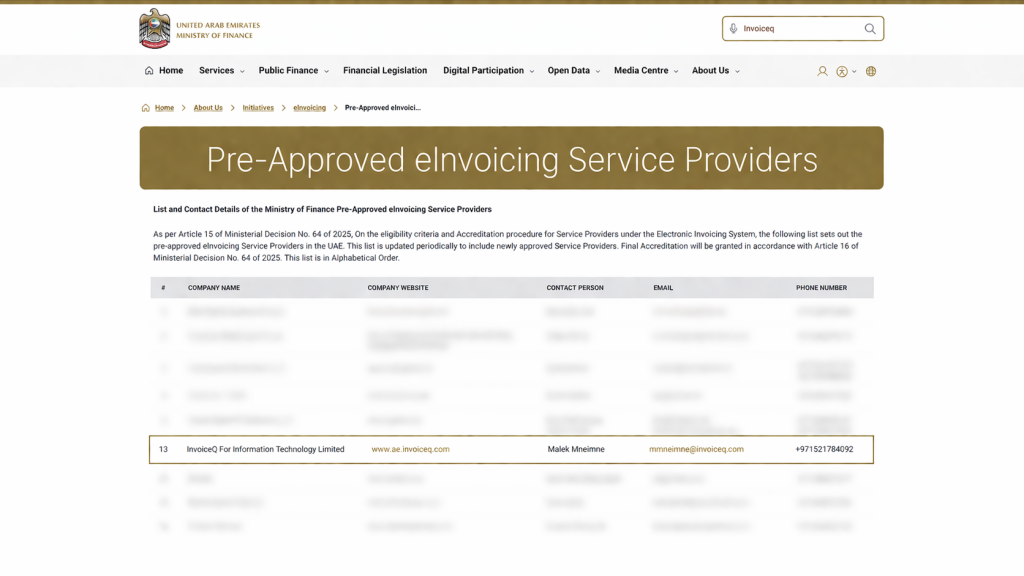Open the Open Data menu

568,71
